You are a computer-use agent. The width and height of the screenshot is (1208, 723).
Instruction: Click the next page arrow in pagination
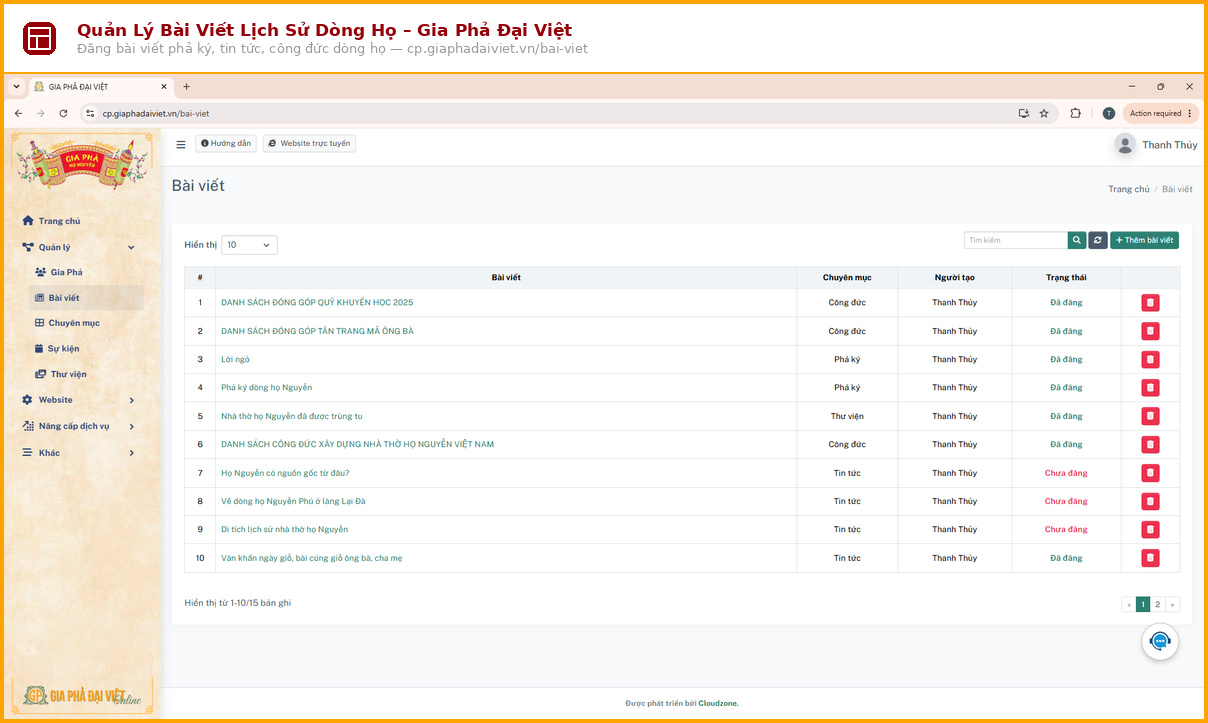pyautogui.click(x=1172, y=604)
